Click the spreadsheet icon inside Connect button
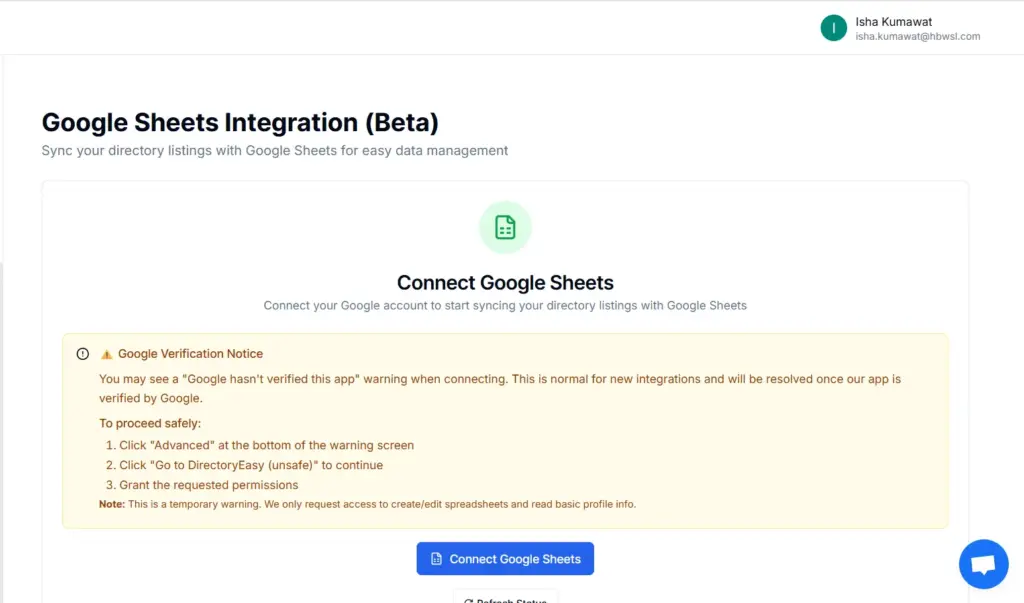The height and width of the screenshot is (603, 1024). point(437,558)
